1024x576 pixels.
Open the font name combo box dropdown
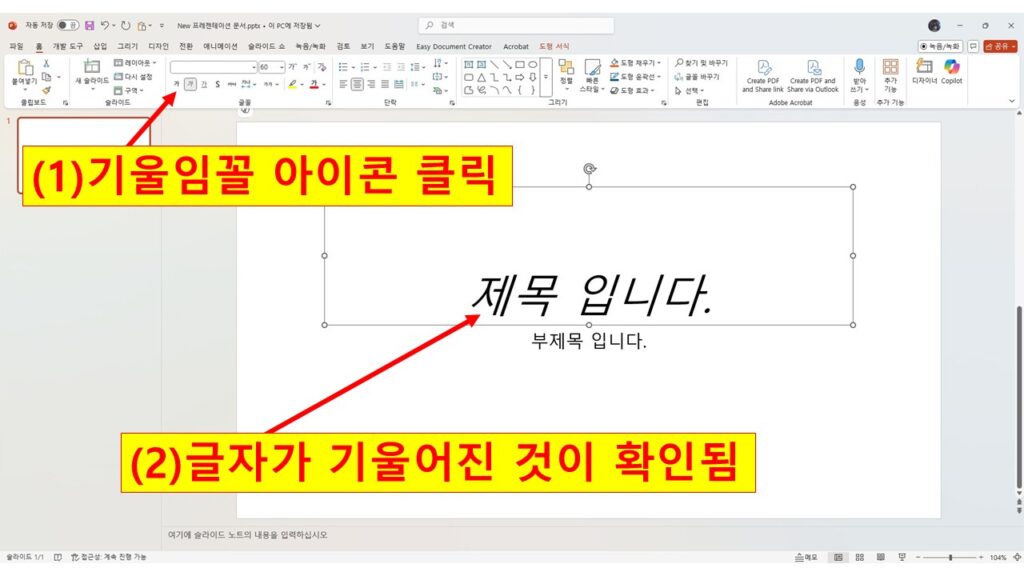[253, 67]
